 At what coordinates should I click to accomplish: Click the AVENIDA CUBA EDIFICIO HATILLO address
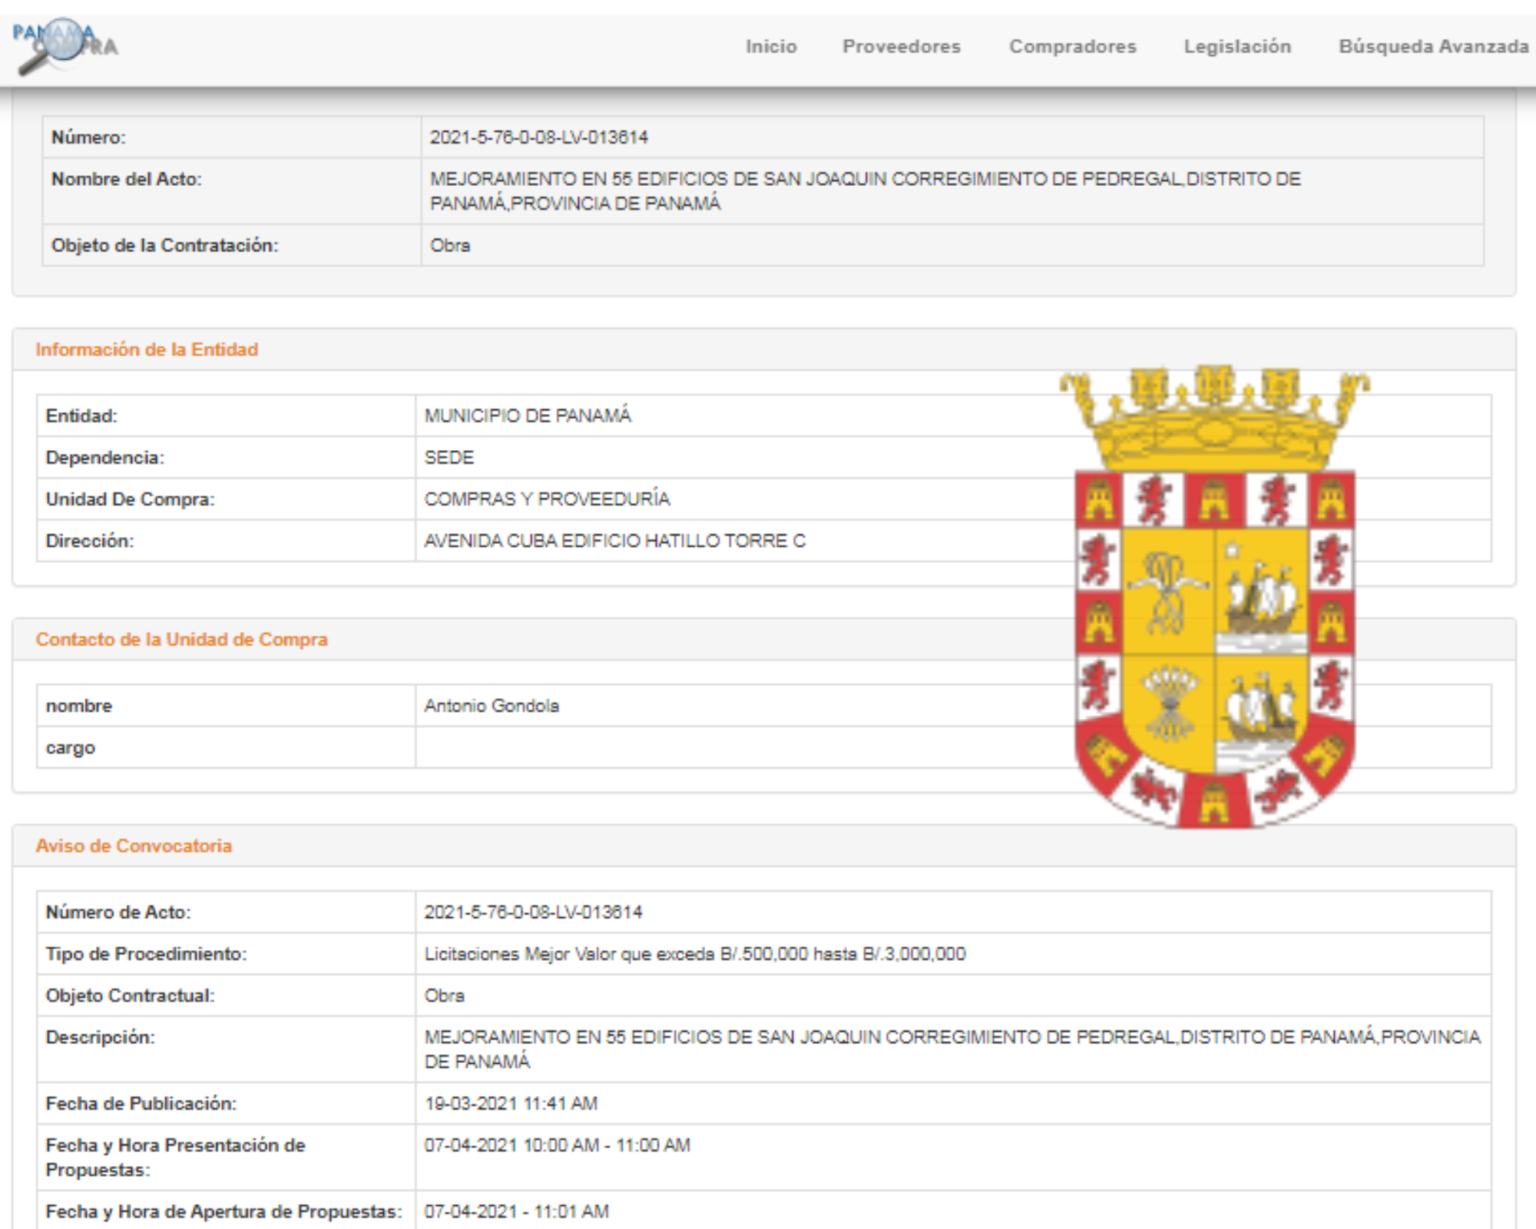point(615,541)
